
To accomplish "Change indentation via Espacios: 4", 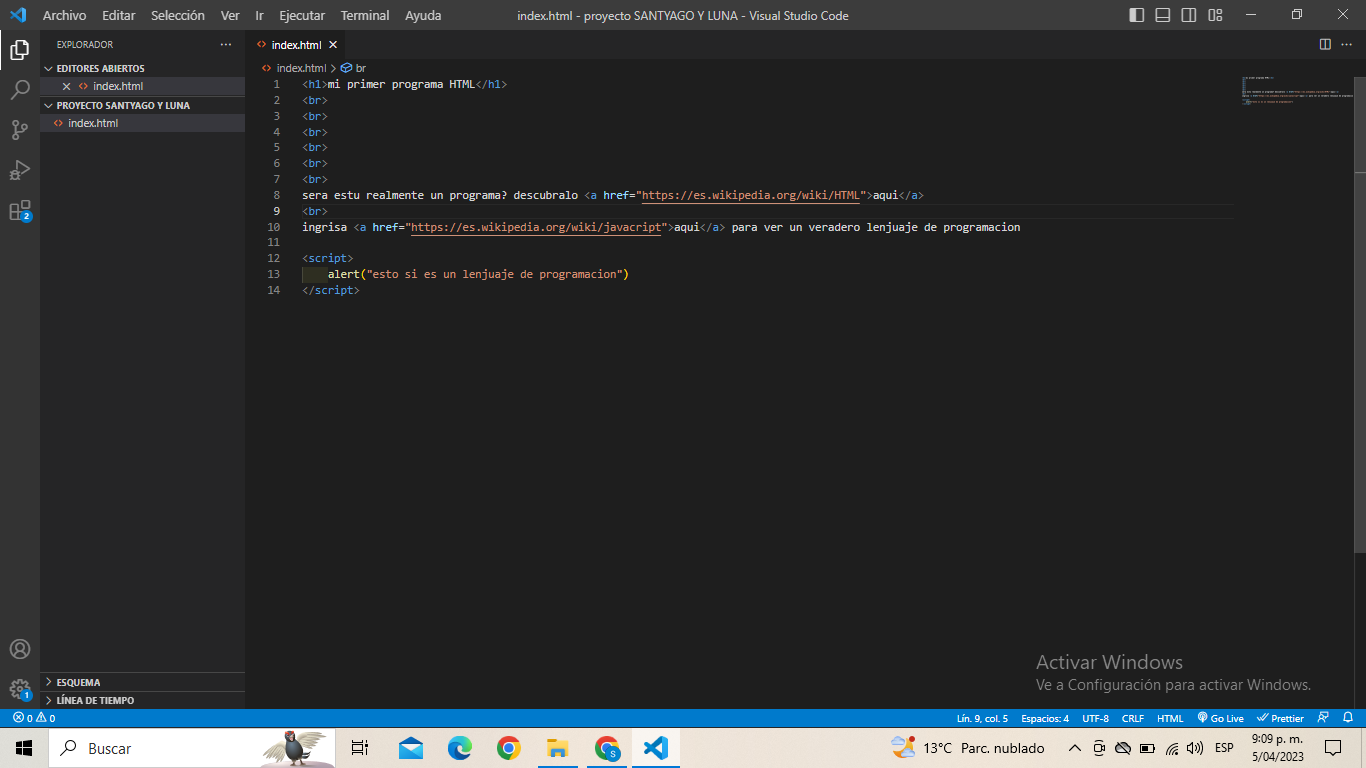I will pyautogui.click(x=1045, y=718).
